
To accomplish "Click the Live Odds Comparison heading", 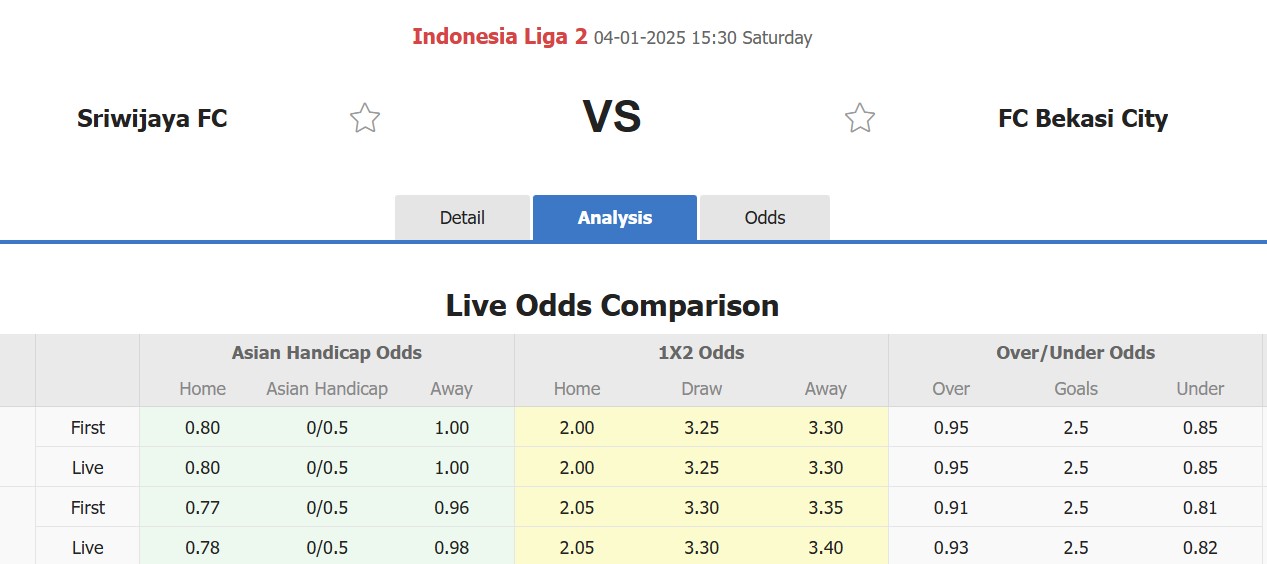I will pos(612,305).
